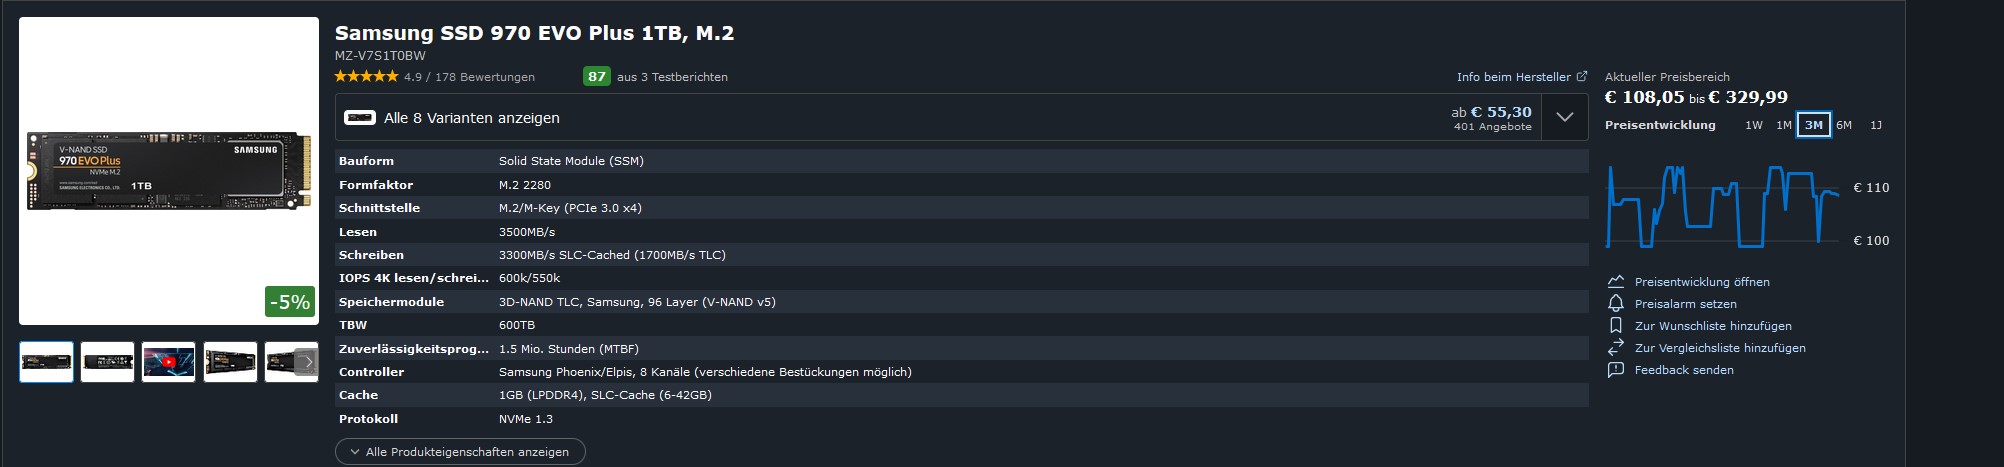Image resolution: width=2004 pixels, height=467 pixels.
Task: Select the 1W price history range
Action: pos(1754,125)
